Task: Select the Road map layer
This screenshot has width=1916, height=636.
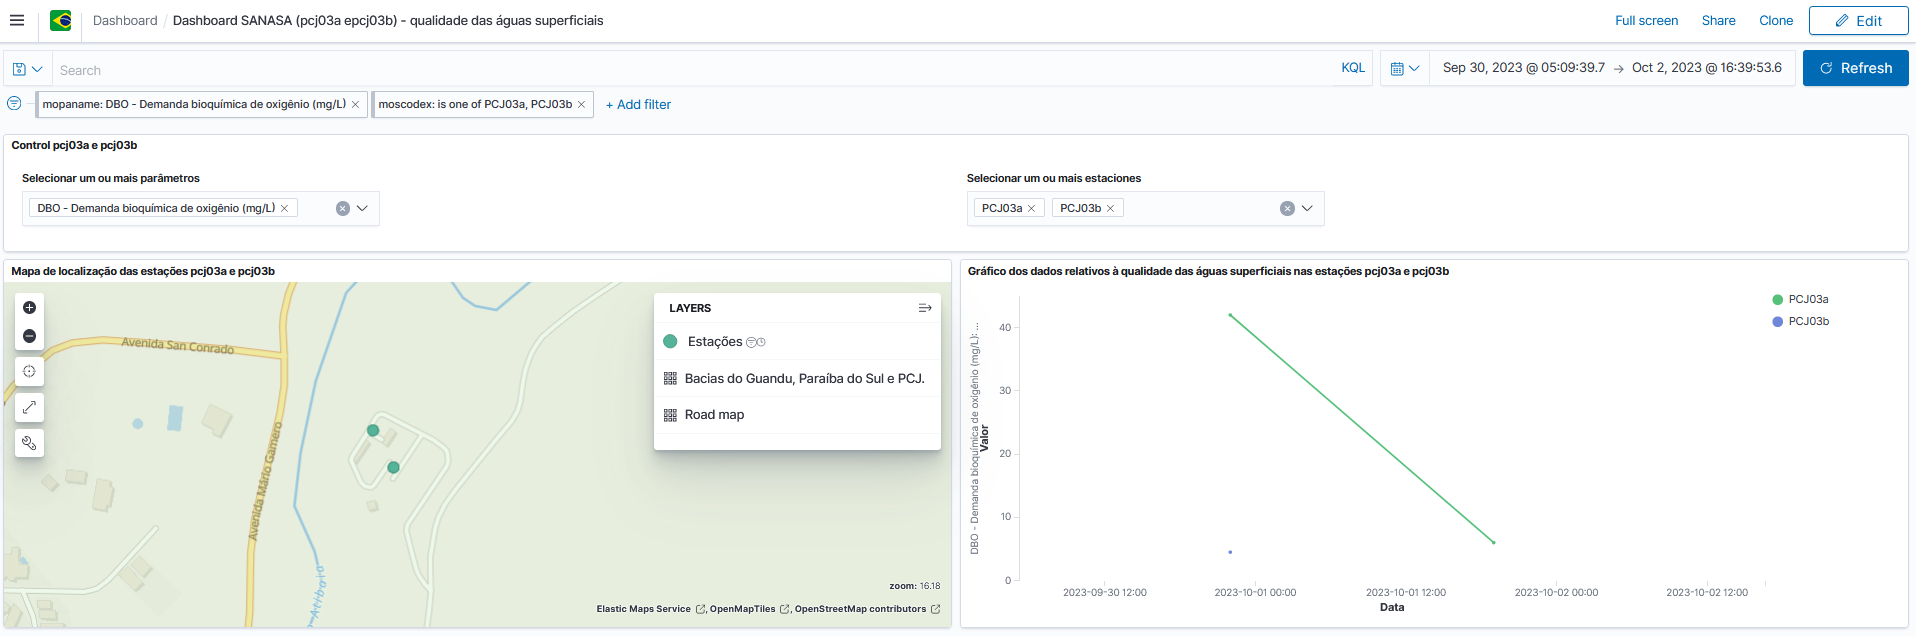Action: click(714, 415)
